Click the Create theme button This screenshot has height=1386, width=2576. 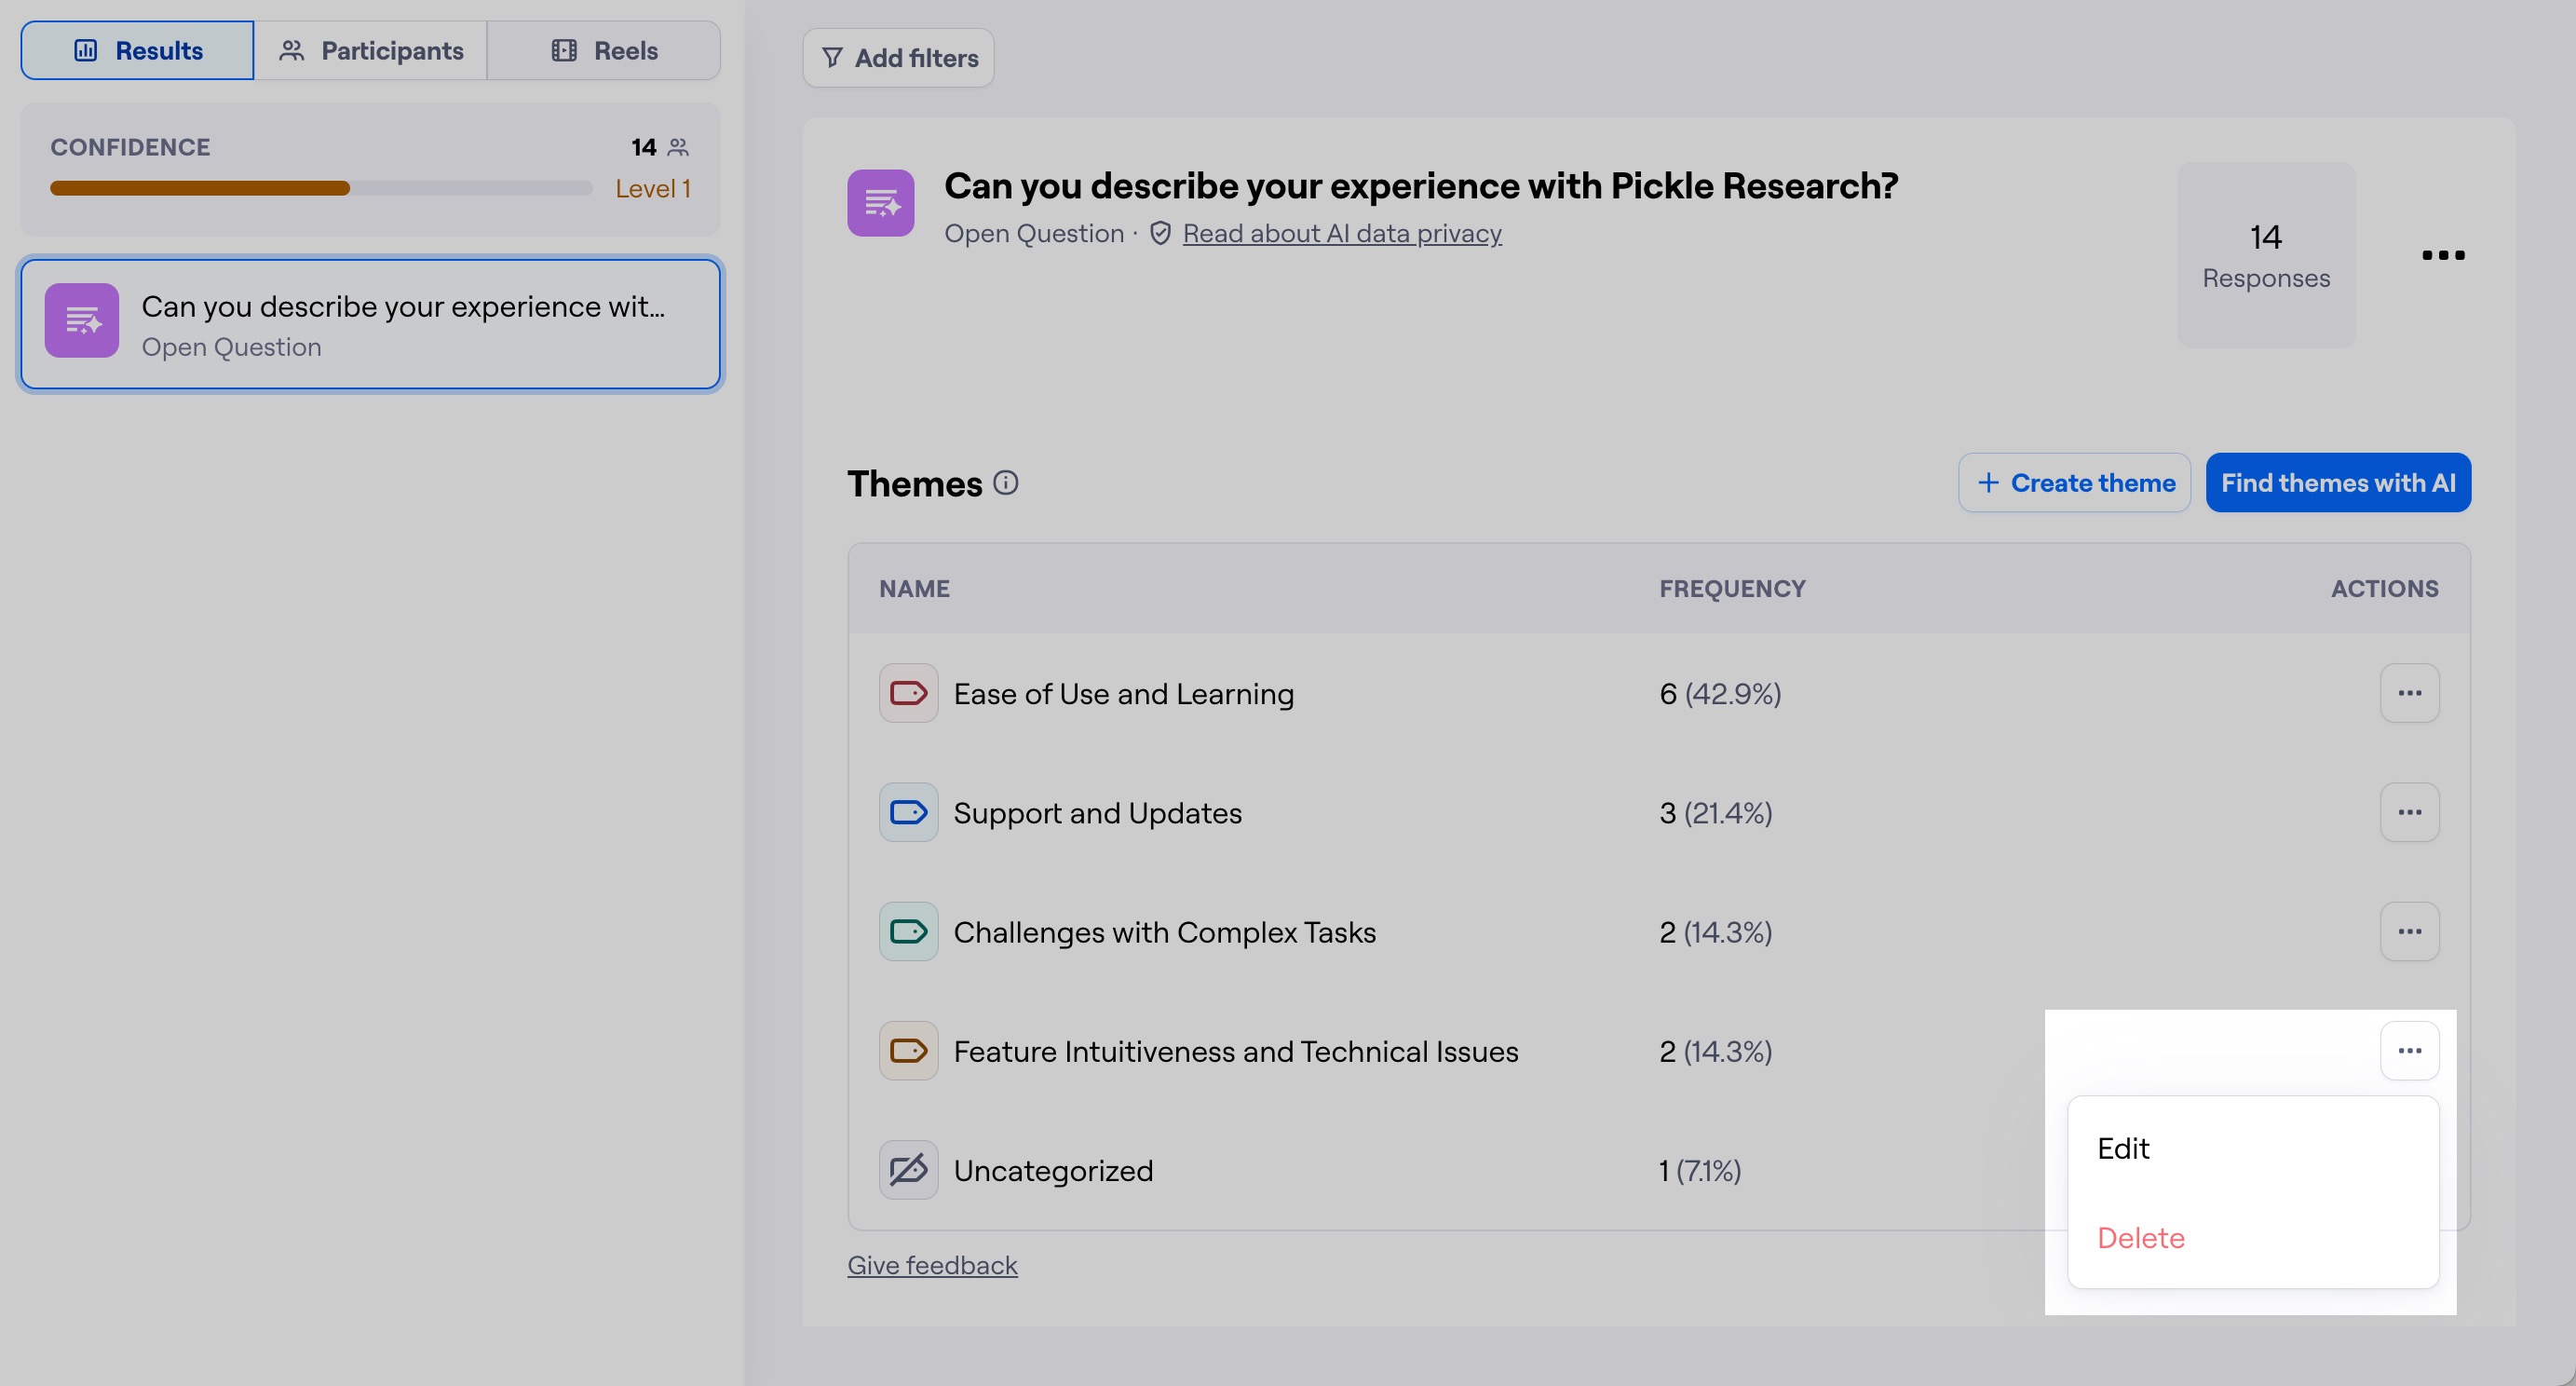[2075, 483]
